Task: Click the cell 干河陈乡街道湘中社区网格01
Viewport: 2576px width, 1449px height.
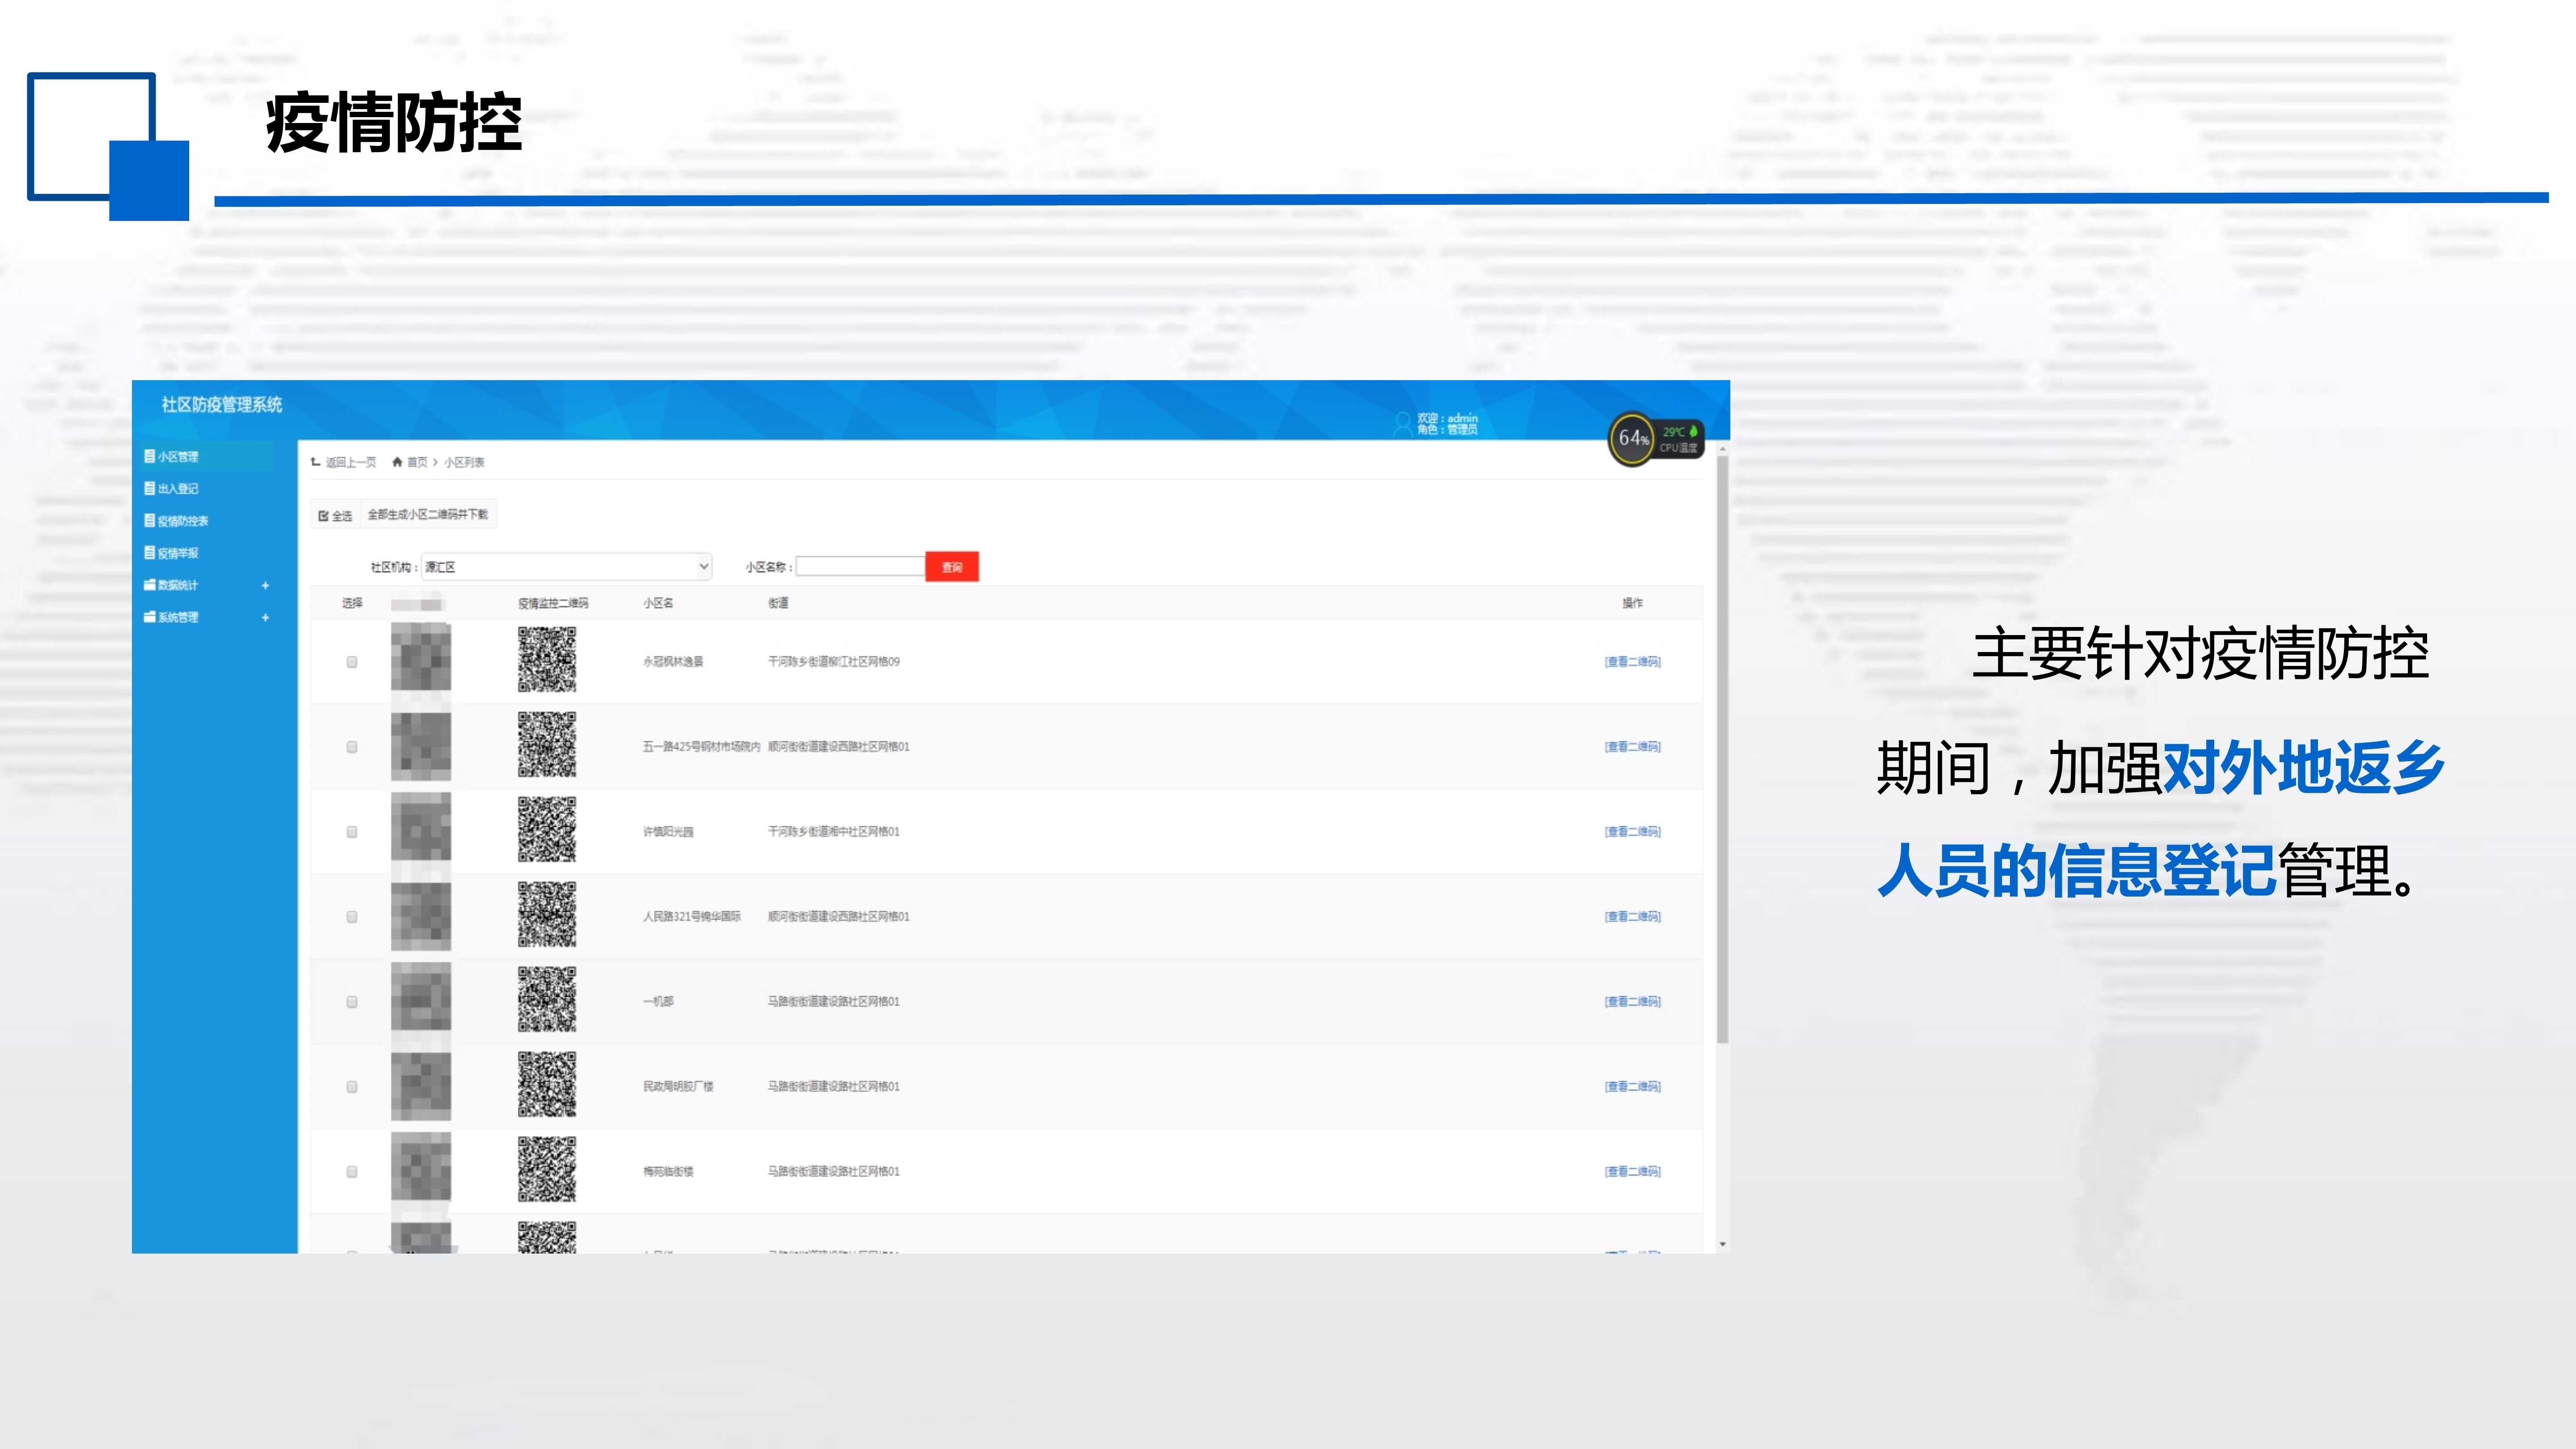Action: tap(834, 832)
